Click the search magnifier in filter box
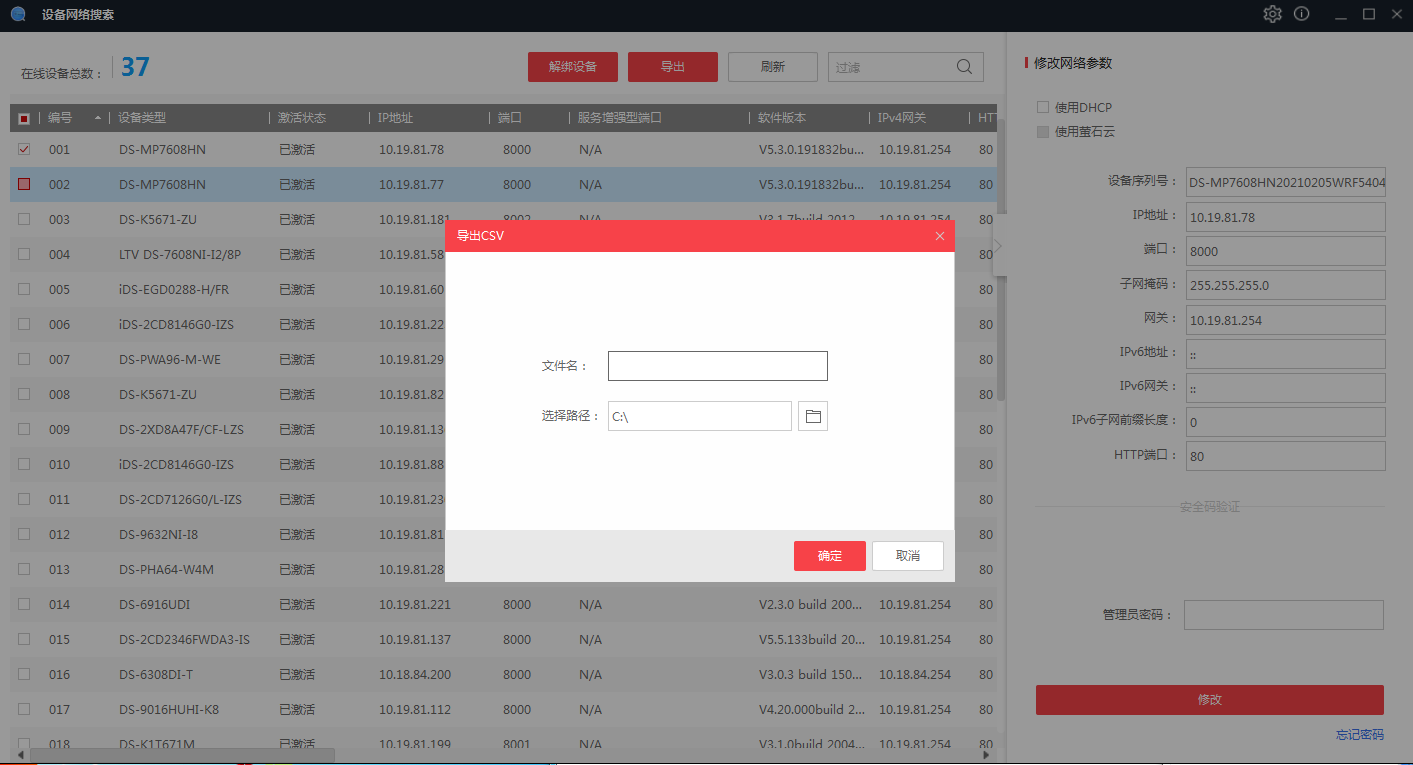 (x=964, y=67)
